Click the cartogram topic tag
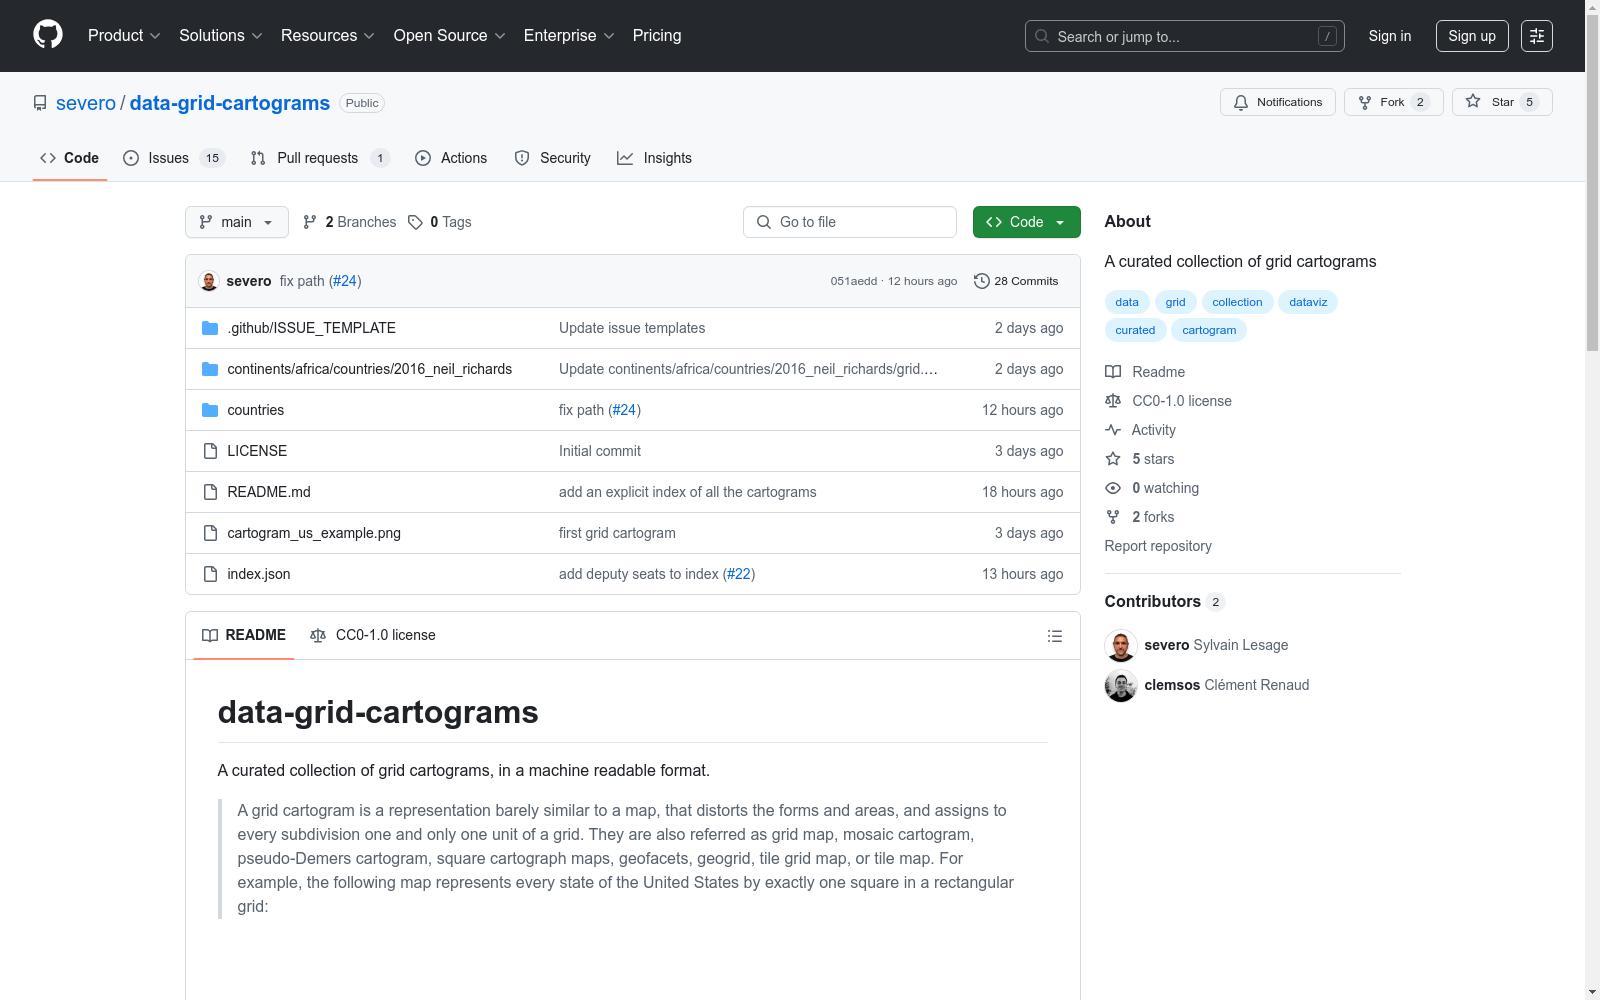Viewport: 1600px width, 1000px height. click(1209, 330)
